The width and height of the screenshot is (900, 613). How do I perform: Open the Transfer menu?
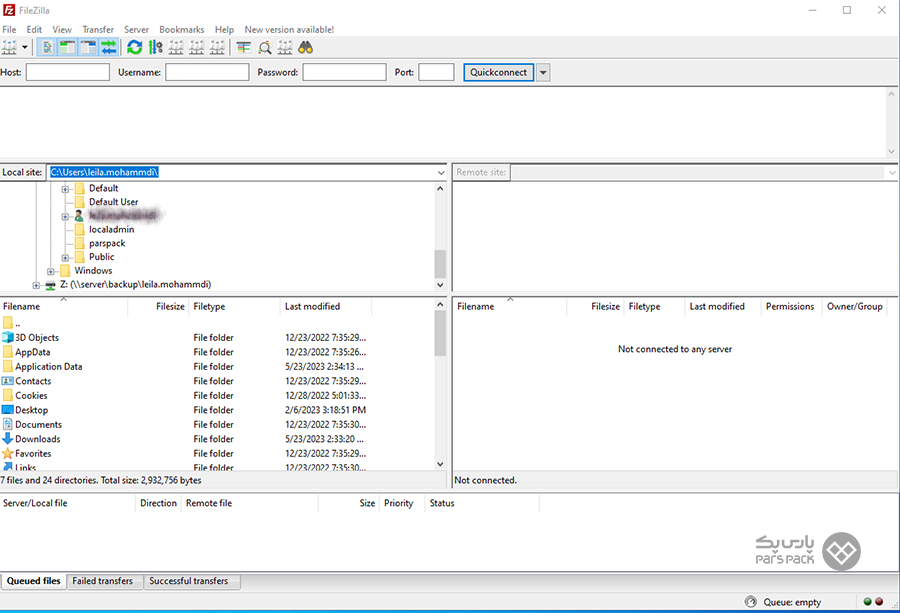pyautogui.click(x=98, y=29)
